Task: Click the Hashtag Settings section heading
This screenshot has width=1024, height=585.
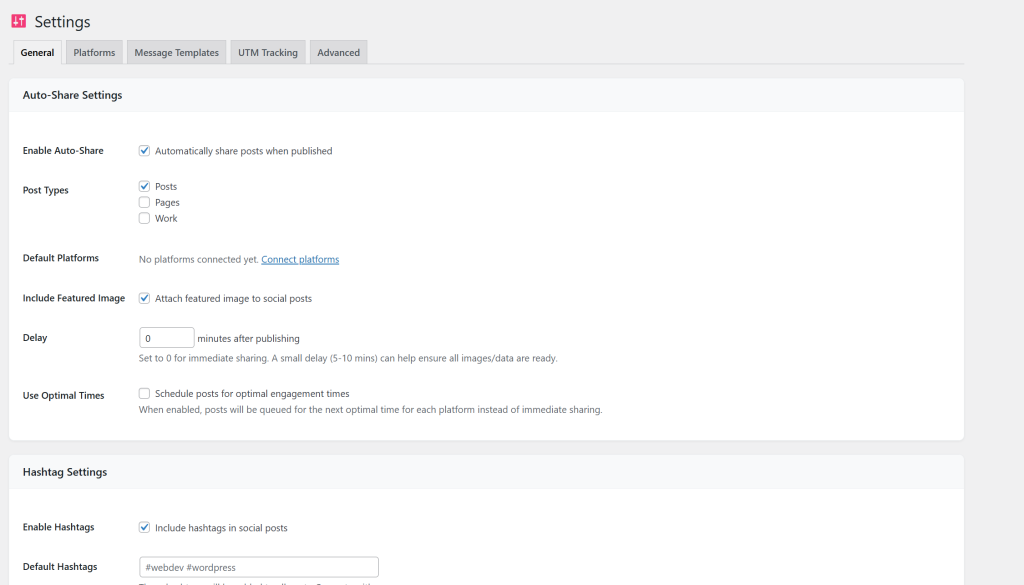Action: (x=65, y=472)
